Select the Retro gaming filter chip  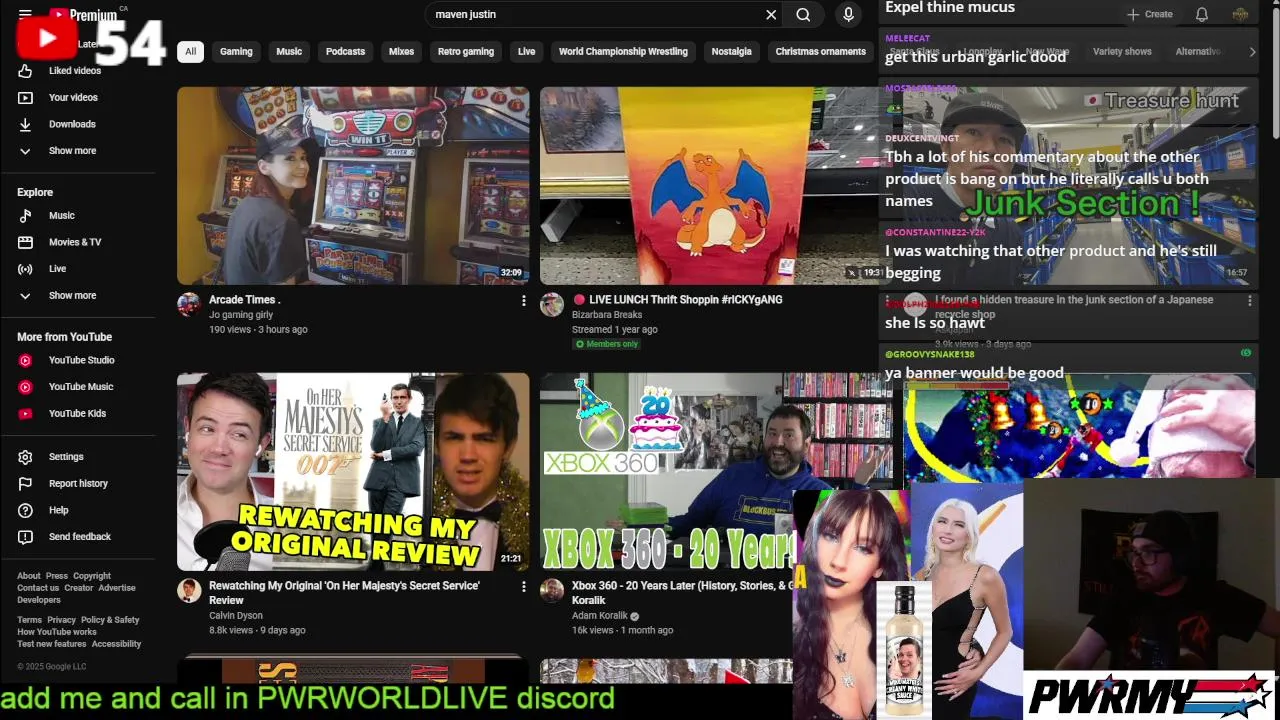pos(466,51)
